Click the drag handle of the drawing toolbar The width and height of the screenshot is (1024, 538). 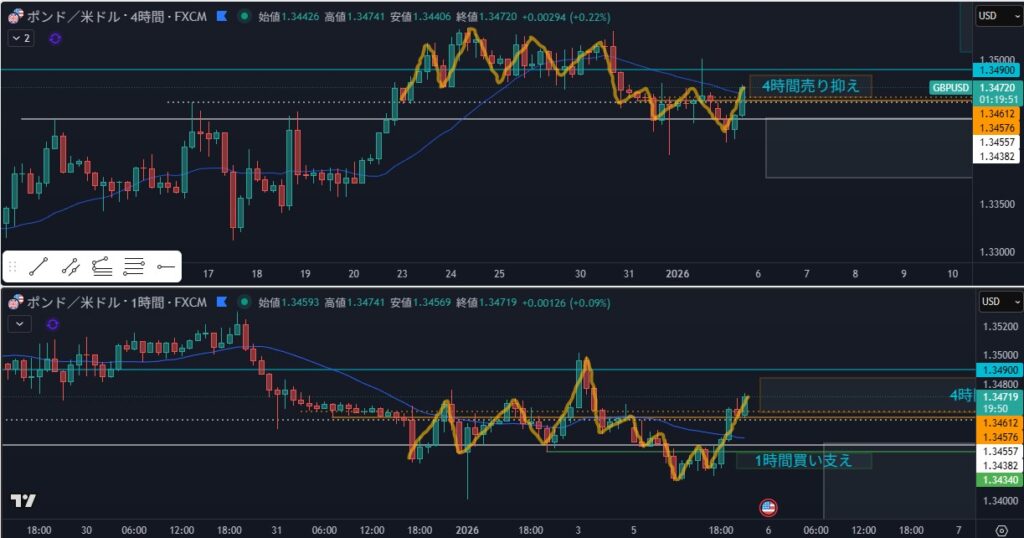tap(13, 266)
